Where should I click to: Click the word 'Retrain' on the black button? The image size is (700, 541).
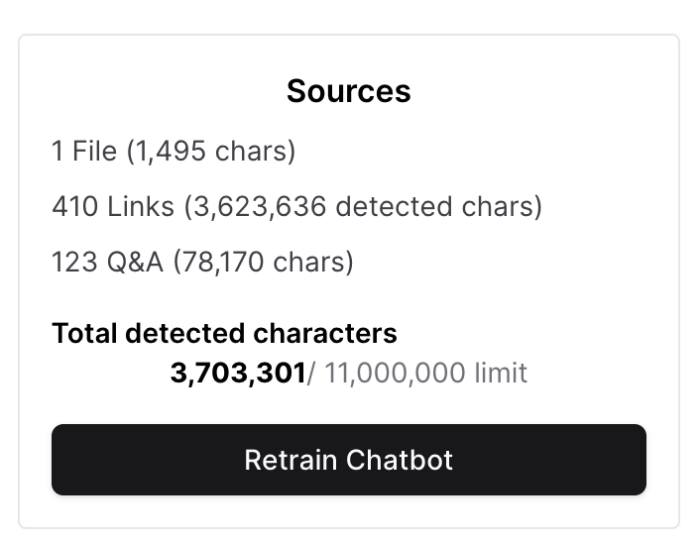tap(290, 460)
